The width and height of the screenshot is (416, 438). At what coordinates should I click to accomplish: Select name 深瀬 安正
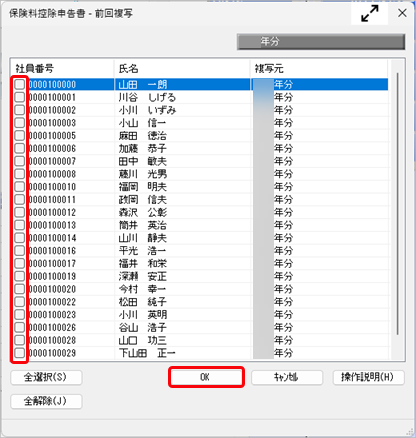click(x=143, y=276)
